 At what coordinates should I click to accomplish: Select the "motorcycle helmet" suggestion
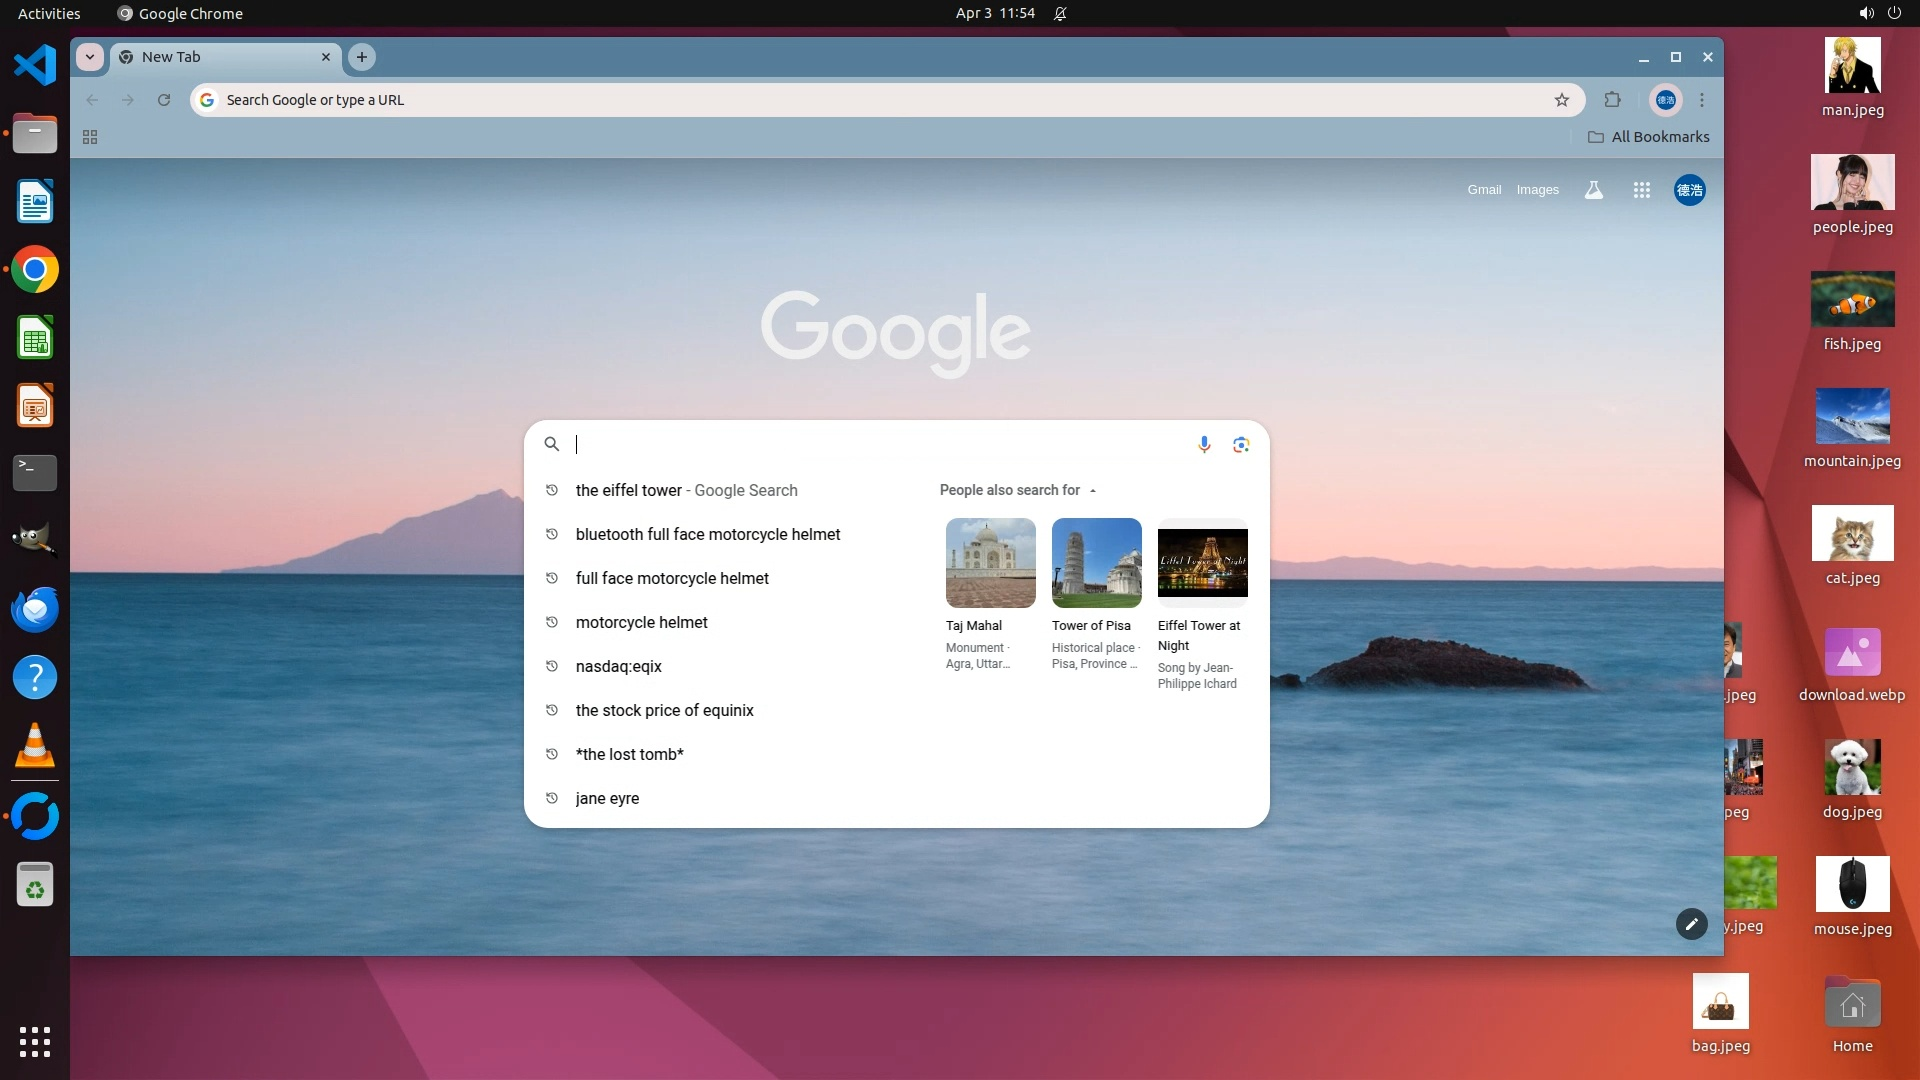pyautogui.click(x=641, y=622)
